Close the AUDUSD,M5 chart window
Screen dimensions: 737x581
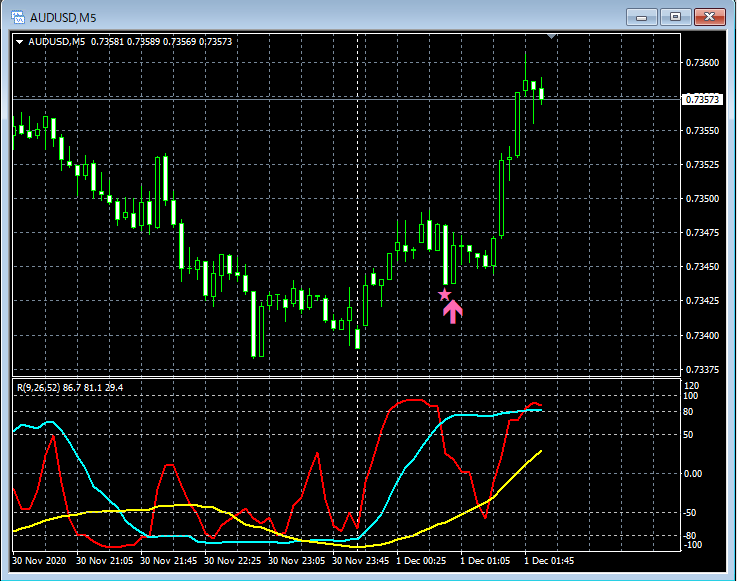coord(709,16)
